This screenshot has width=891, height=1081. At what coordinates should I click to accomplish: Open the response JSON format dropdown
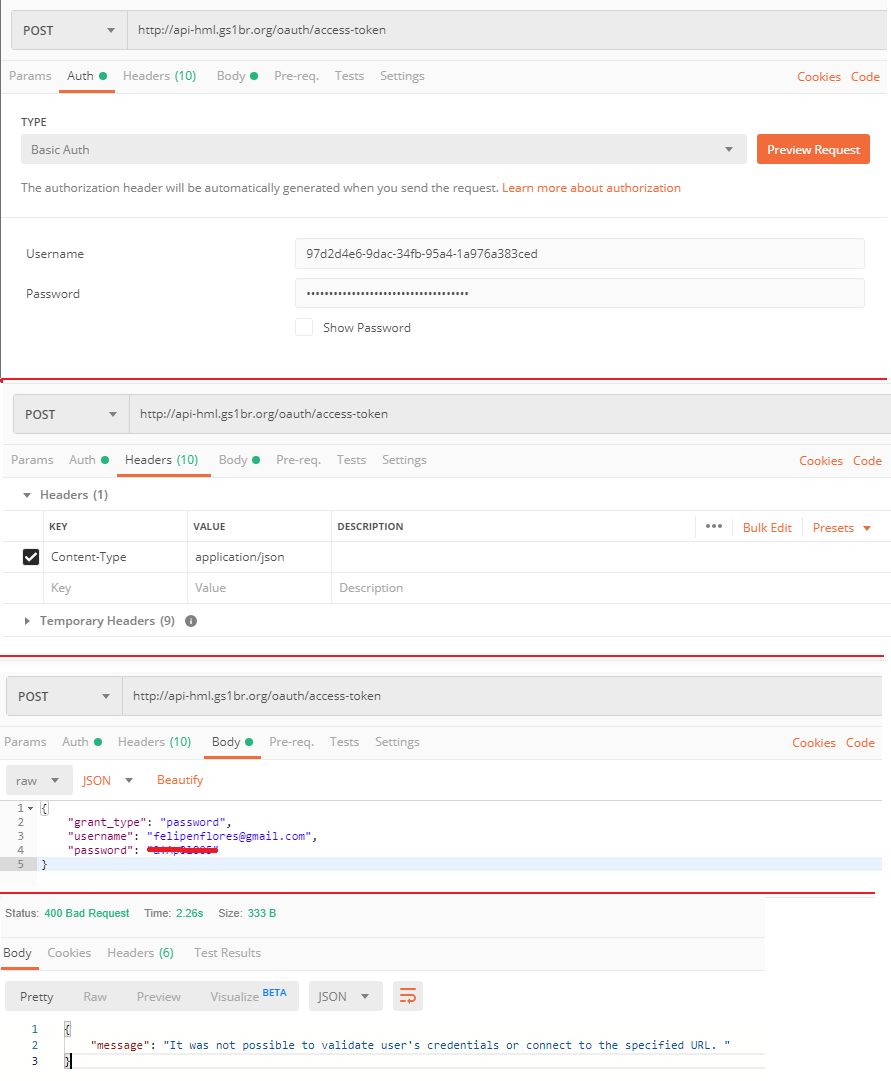(x=345, y=996)
